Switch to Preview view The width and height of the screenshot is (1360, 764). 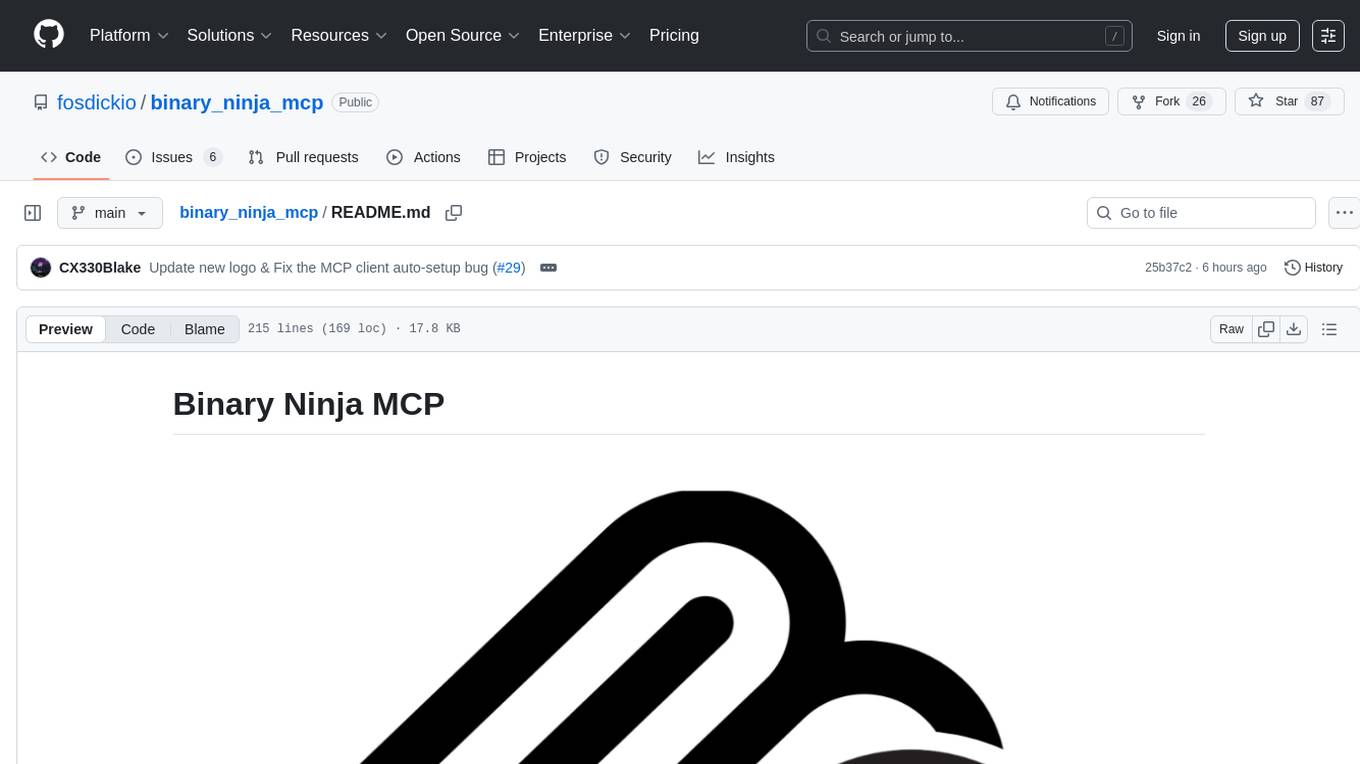click(x=66, y=329)
